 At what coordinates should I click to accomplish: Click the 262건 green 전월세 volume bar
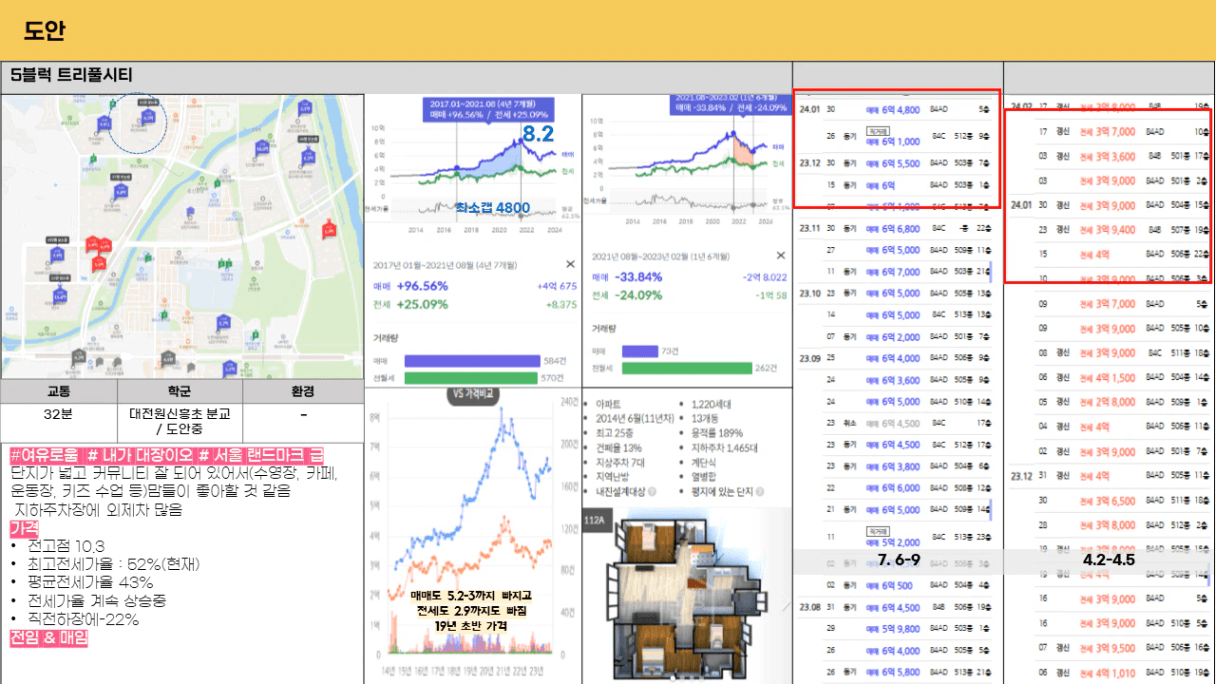[688, 368]
